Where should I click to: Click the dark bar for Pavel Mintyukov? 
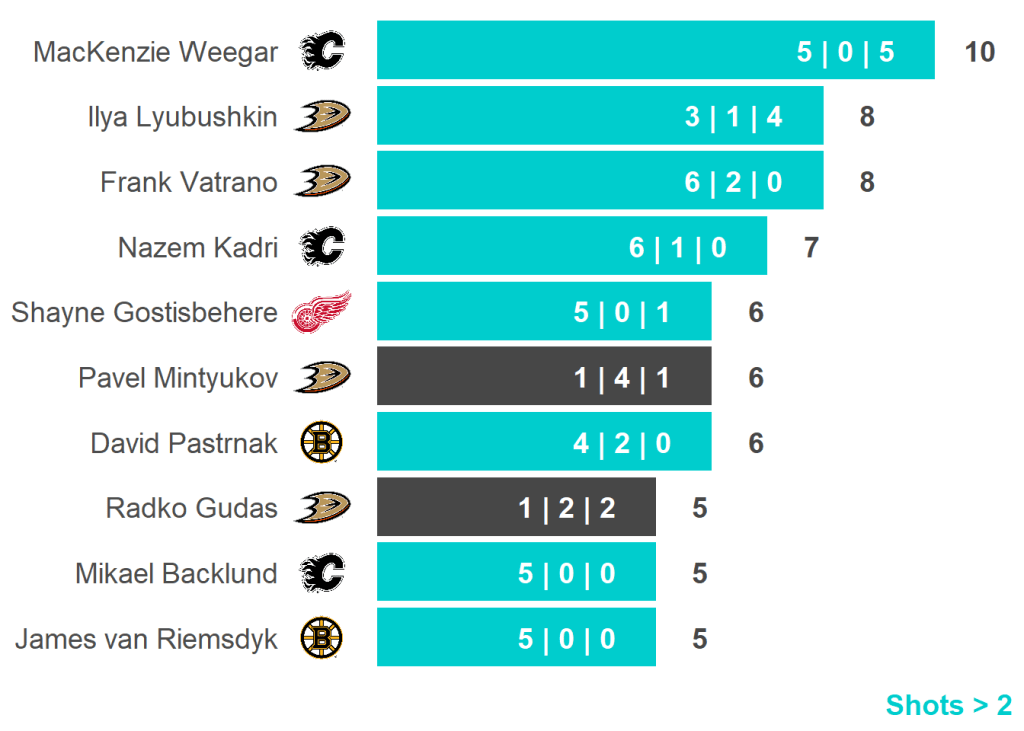click(x=544, y=377)
